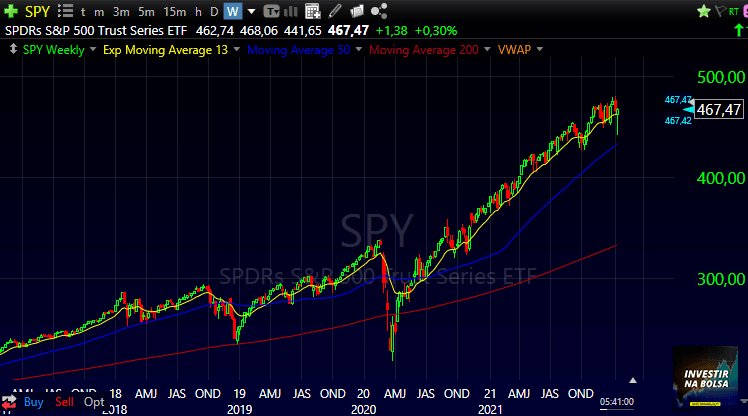The height and width of the screenshot is (416, 748).
Task: Click the 2019 year label on time axis
Action: pyautogui.click(x=239, y=409)
